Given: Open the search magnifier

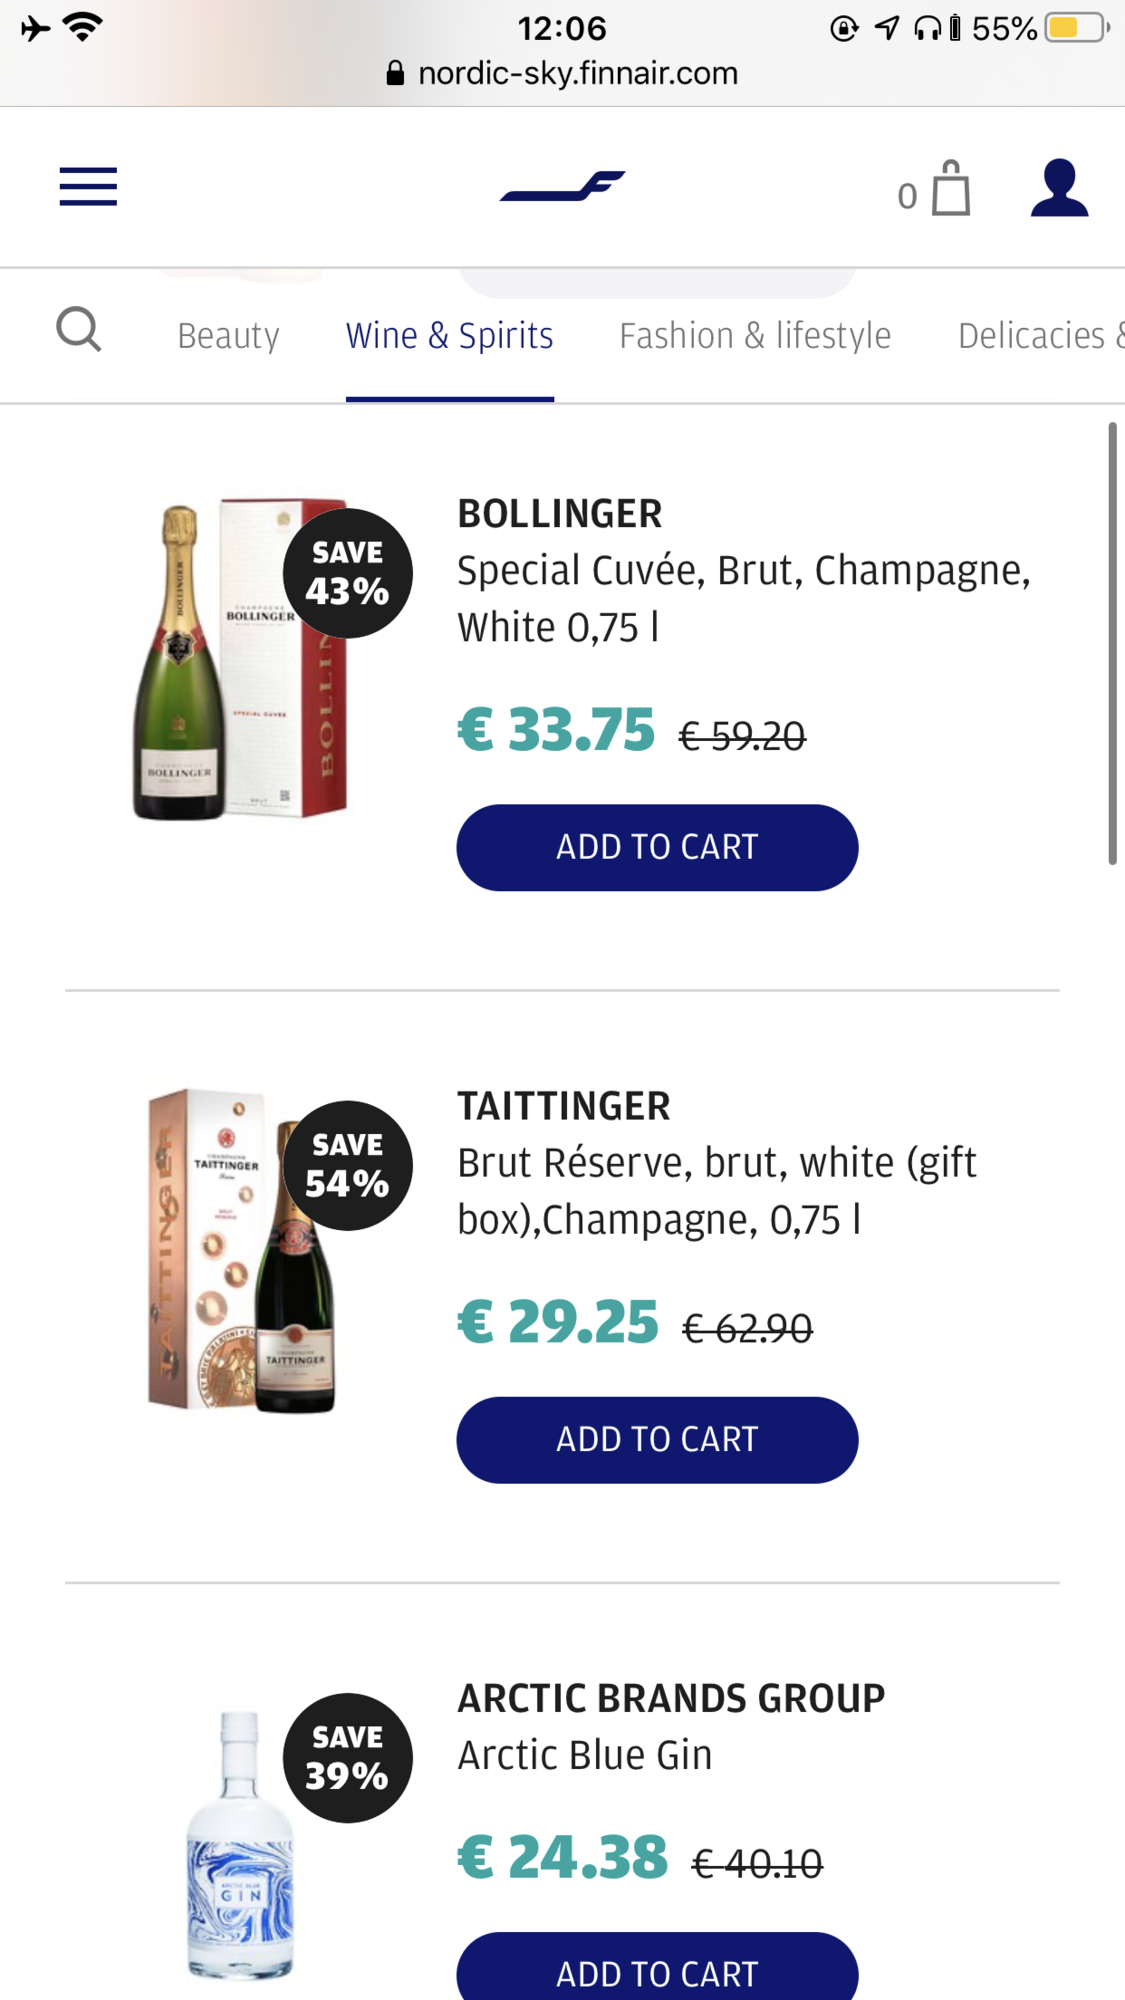Looking at the screenshot, I should point(79,330).
